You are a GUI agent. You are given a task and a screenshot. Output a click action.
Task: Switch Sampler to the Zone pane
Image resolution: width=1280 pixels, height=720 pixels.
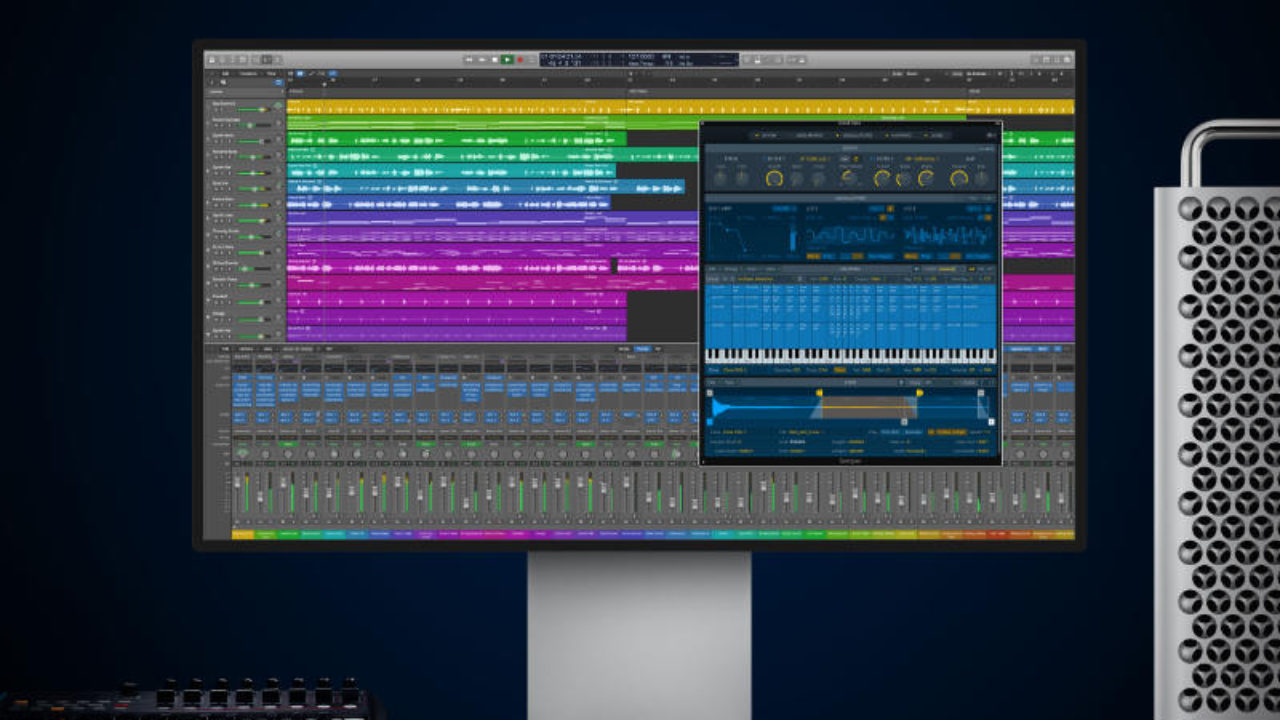coord(934,135)
